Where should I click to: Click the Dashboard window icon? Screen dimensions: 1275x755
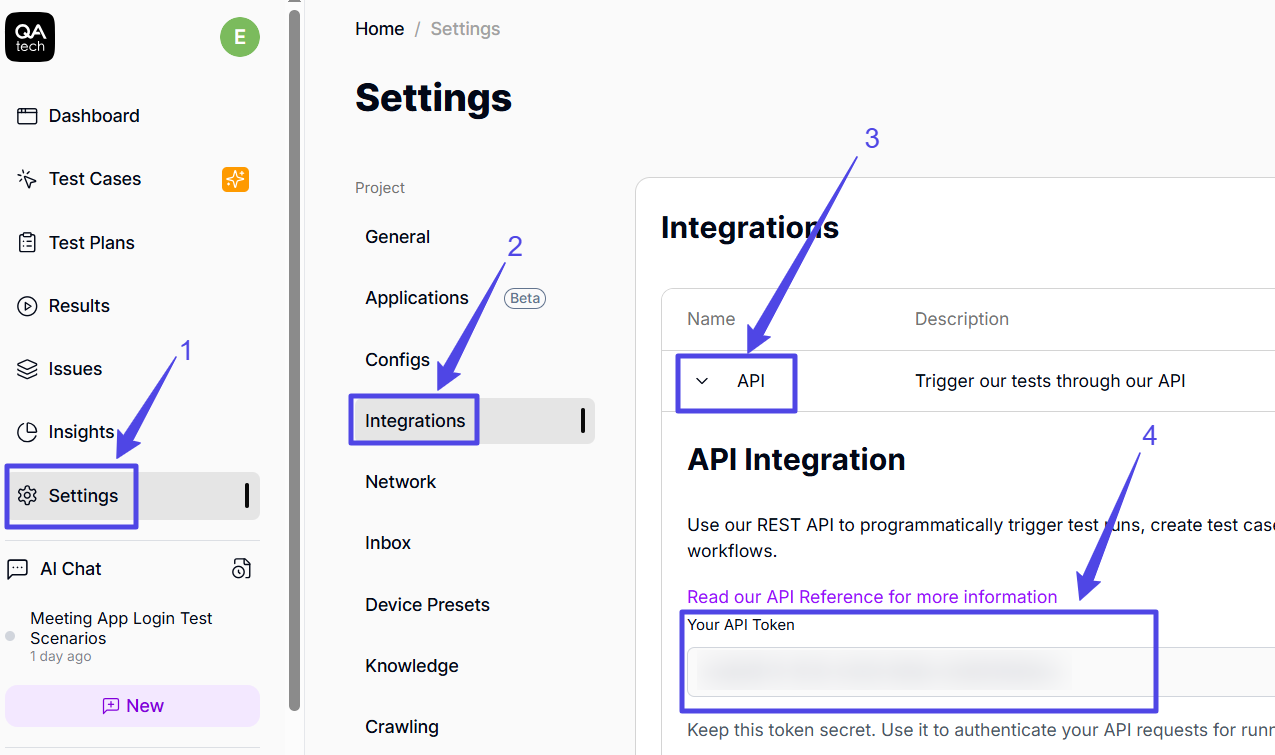(27, 116)
